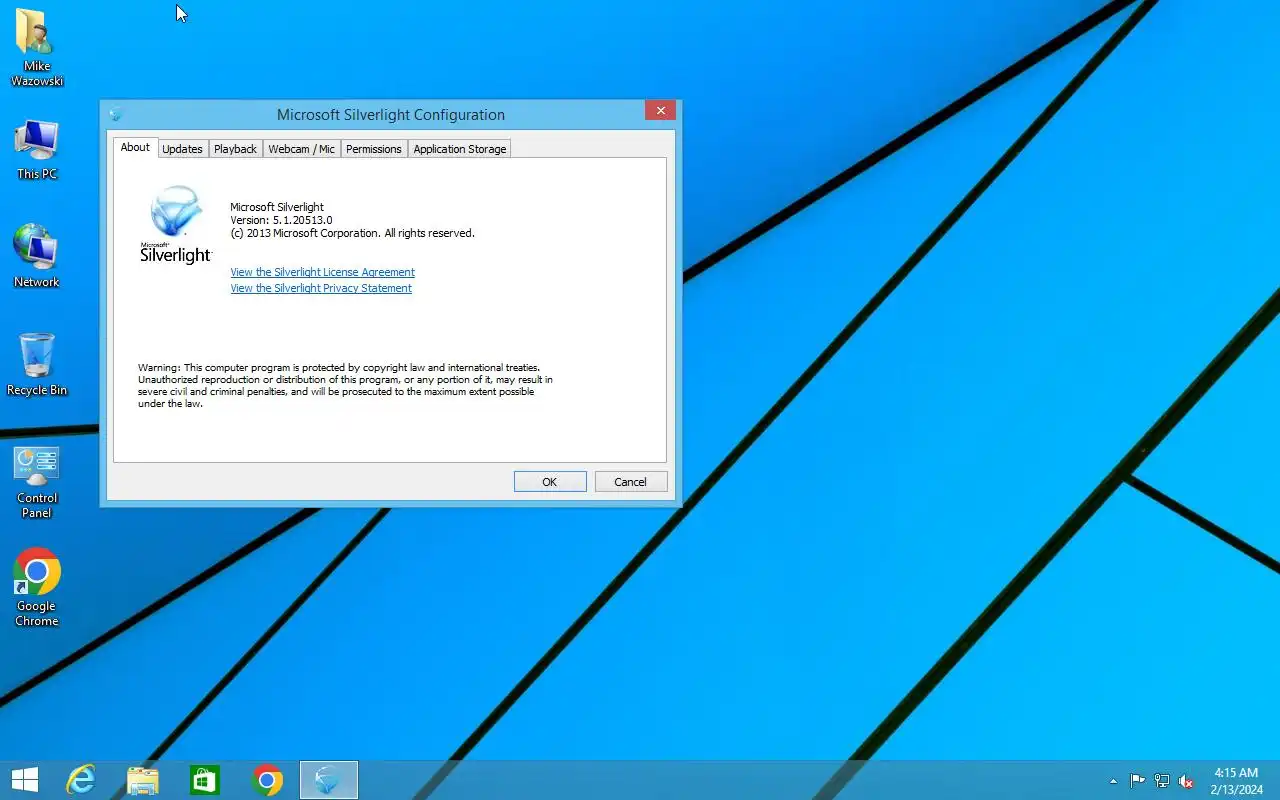Launch Internet Explorer from taskbar
This screenshot has height=800, width=1280.
tap(80, 780)
